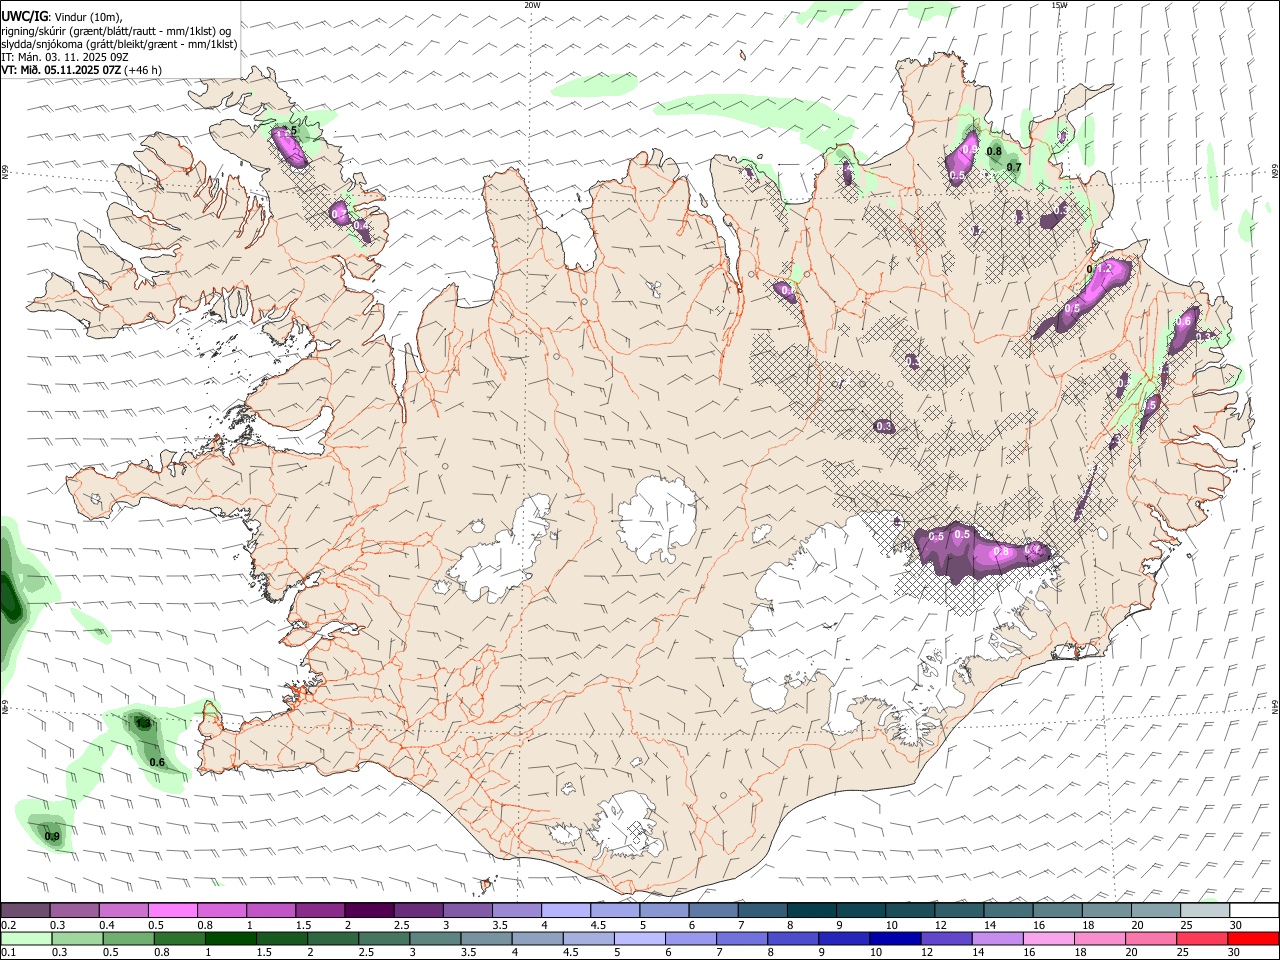Viewport: 1280px width, 960px height.
Task: Click upper snow scale white swatch labeled 30
Action: (1254, 910)
